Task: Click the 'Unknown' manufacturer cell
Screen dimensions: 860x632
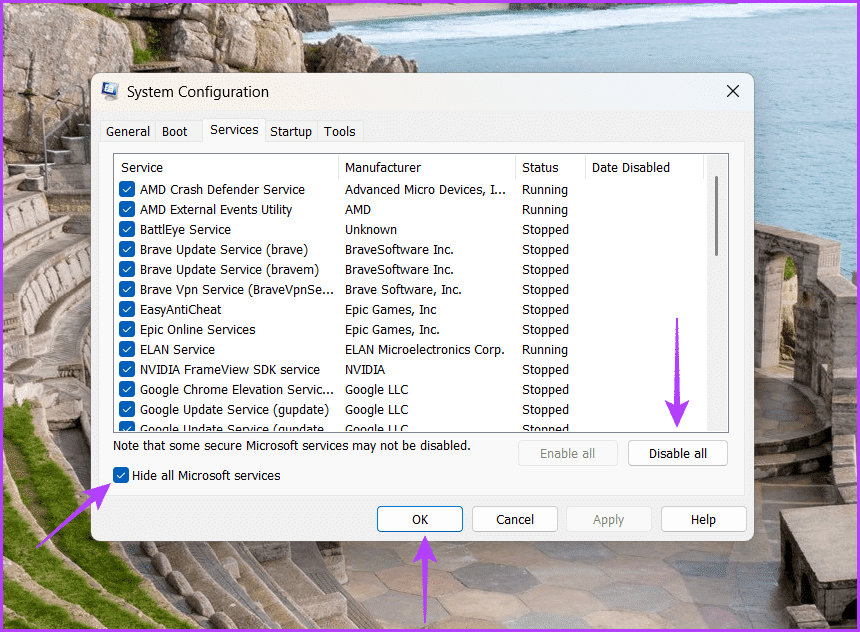Action: [371, 229]
